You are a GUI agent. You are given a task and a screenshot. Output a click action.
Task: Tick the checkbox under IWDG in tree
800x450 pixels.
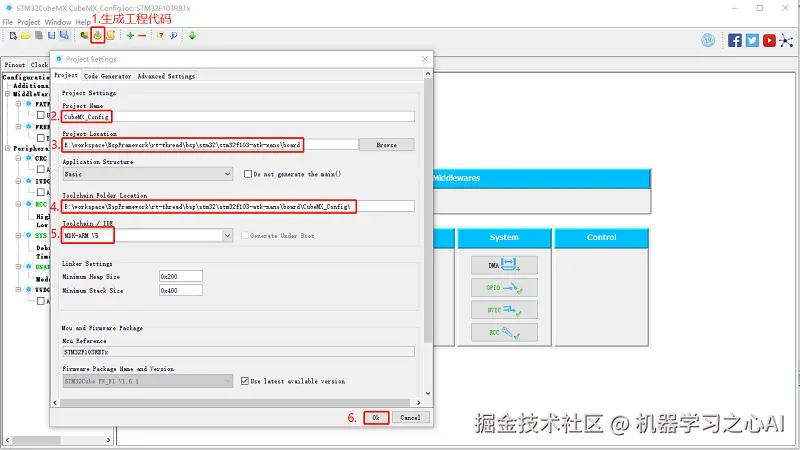[40, 192]
